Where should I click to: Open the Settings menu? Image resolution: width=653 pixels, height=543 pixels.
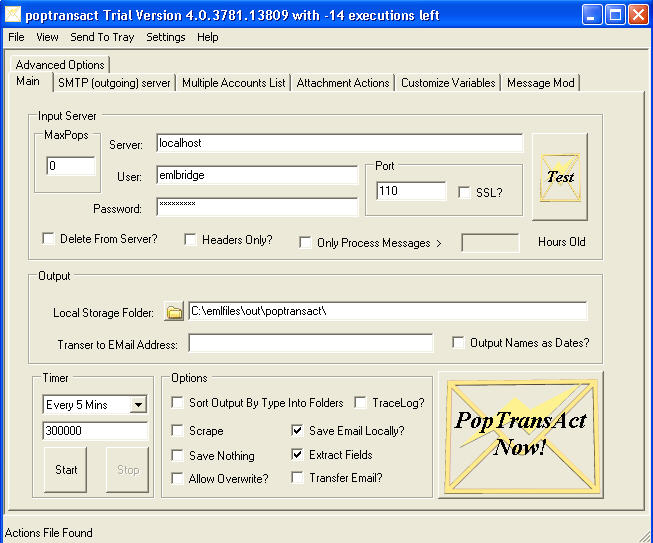tap(165, 37)
